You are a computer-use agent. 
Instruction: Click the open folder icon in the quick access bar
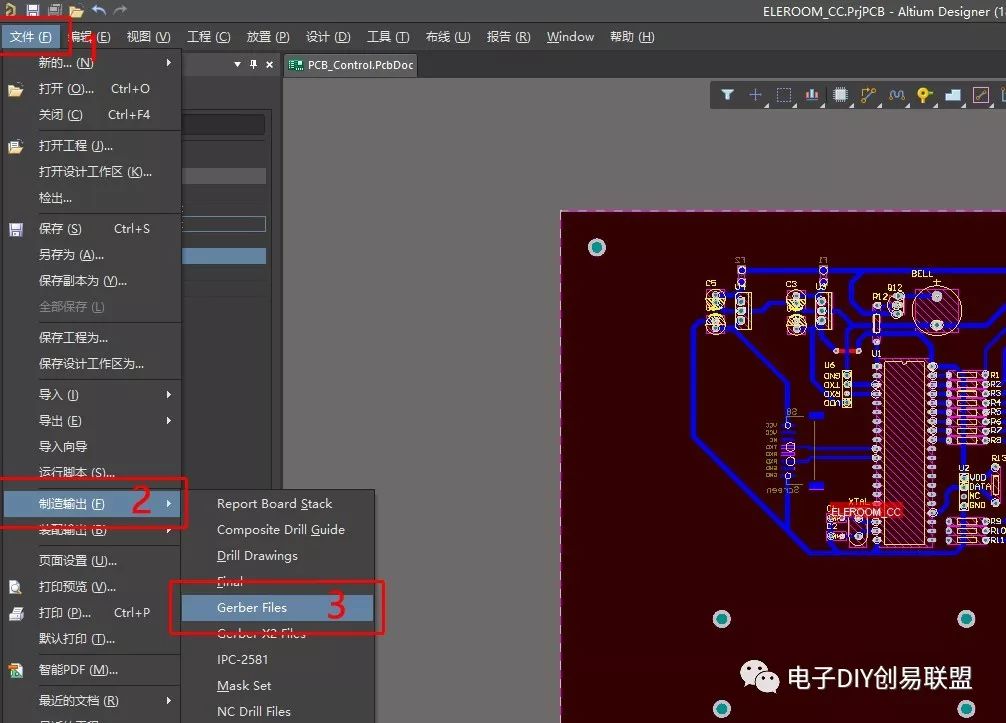76,10
